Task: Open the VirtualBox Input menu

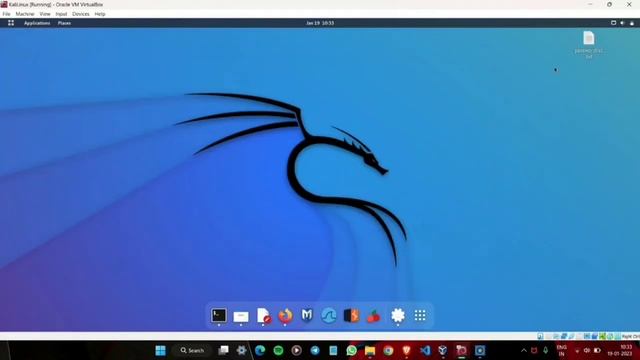Action: 61,14
